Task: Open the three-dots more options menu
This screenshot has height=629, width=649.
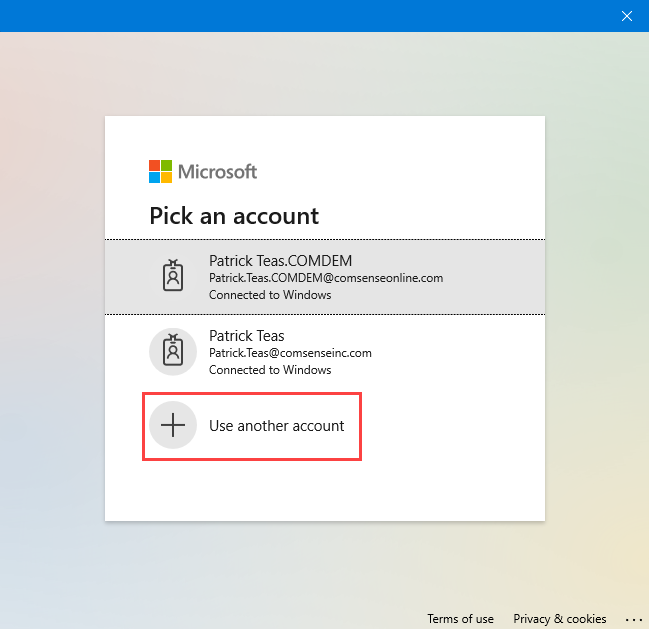Action: (633, 619)
